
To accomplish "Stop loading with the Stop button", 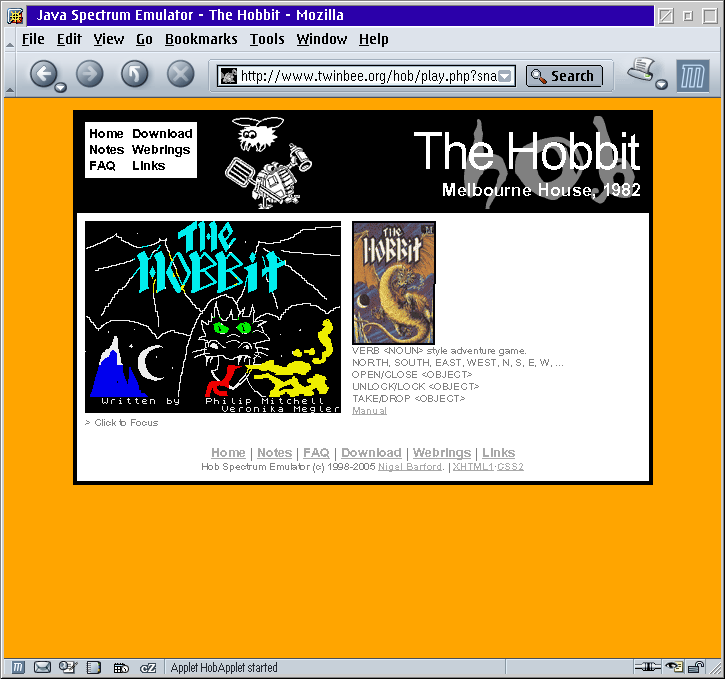I will [180, 73].
